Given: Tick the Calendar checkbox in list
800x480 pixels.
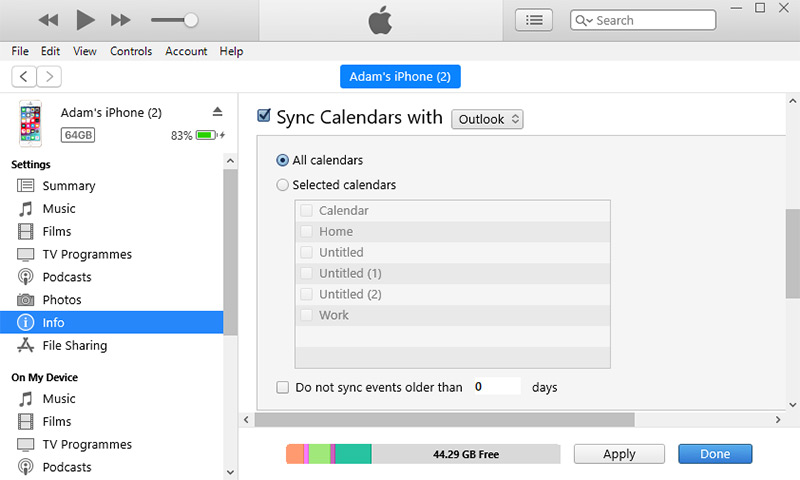Looking at the screenshot, I should (x=307, y=210).
